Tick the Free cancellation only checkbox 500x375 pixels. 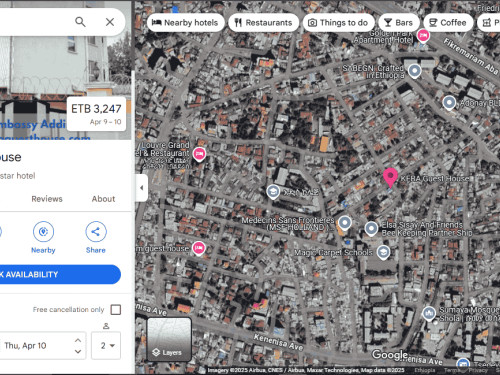tap(116, 309)
